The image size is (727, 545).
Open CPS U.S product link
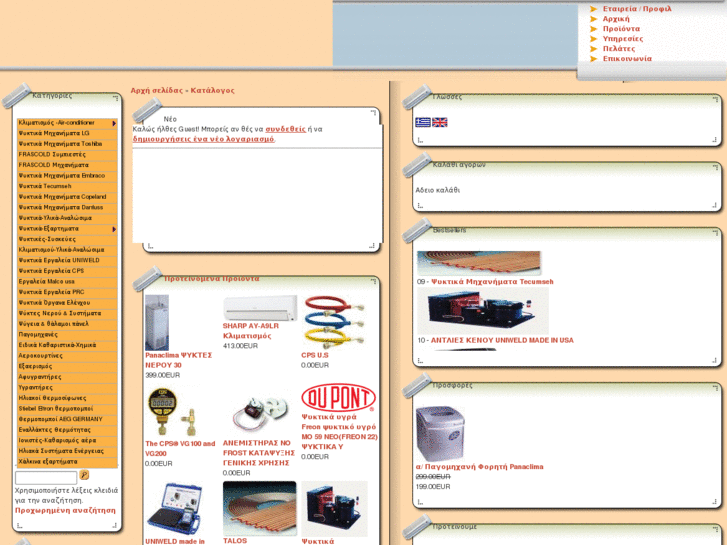pos(315,355)
